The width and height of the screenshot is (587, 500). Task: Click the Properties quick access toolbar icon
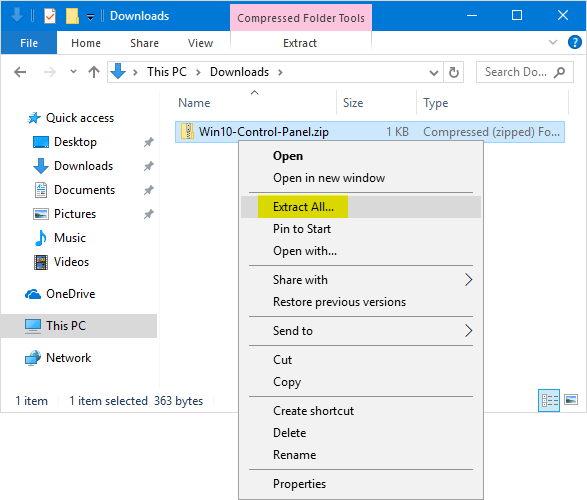(50, 16)
